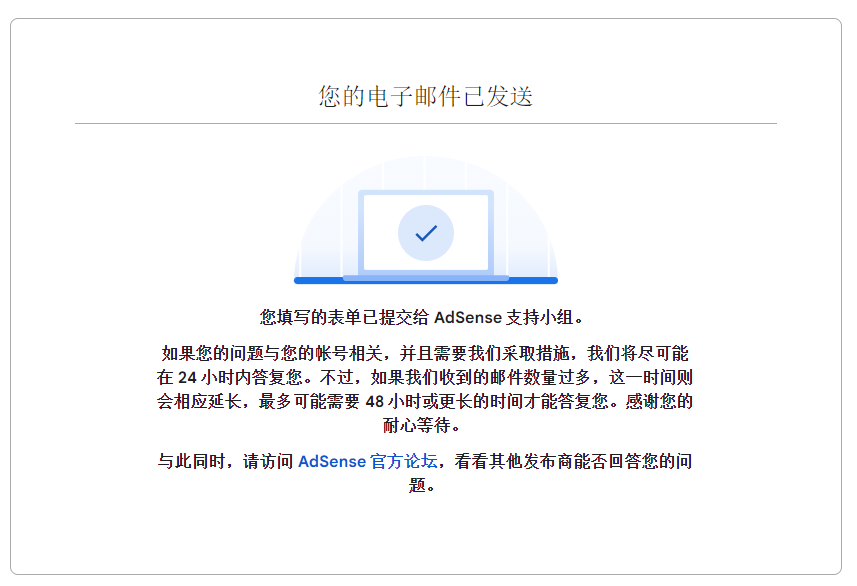
Task: Click the text line starting 如果您的问题与您的帐号相关
Action: pyautogui.click(x=425, y=353)
